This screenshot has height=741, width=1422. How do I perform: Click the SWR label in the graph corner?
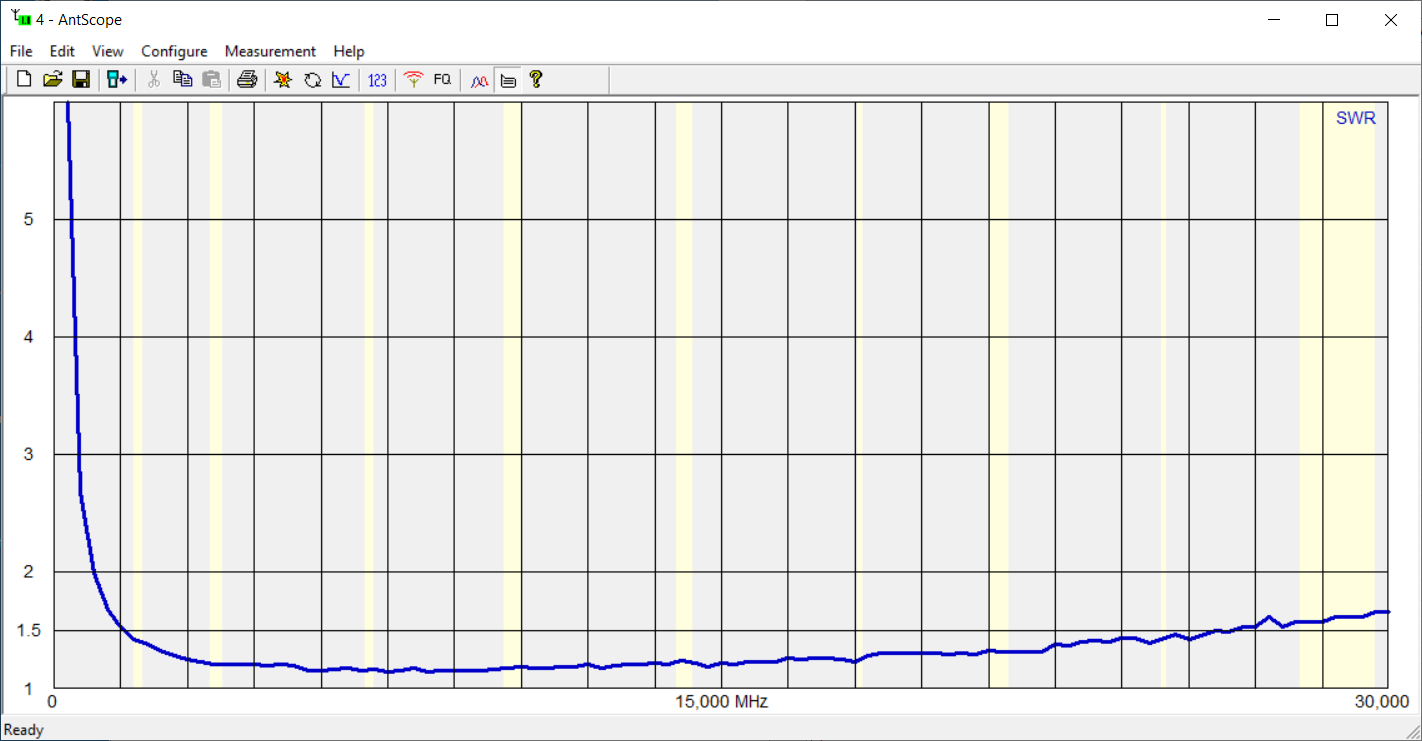(x=1355, y=118)
